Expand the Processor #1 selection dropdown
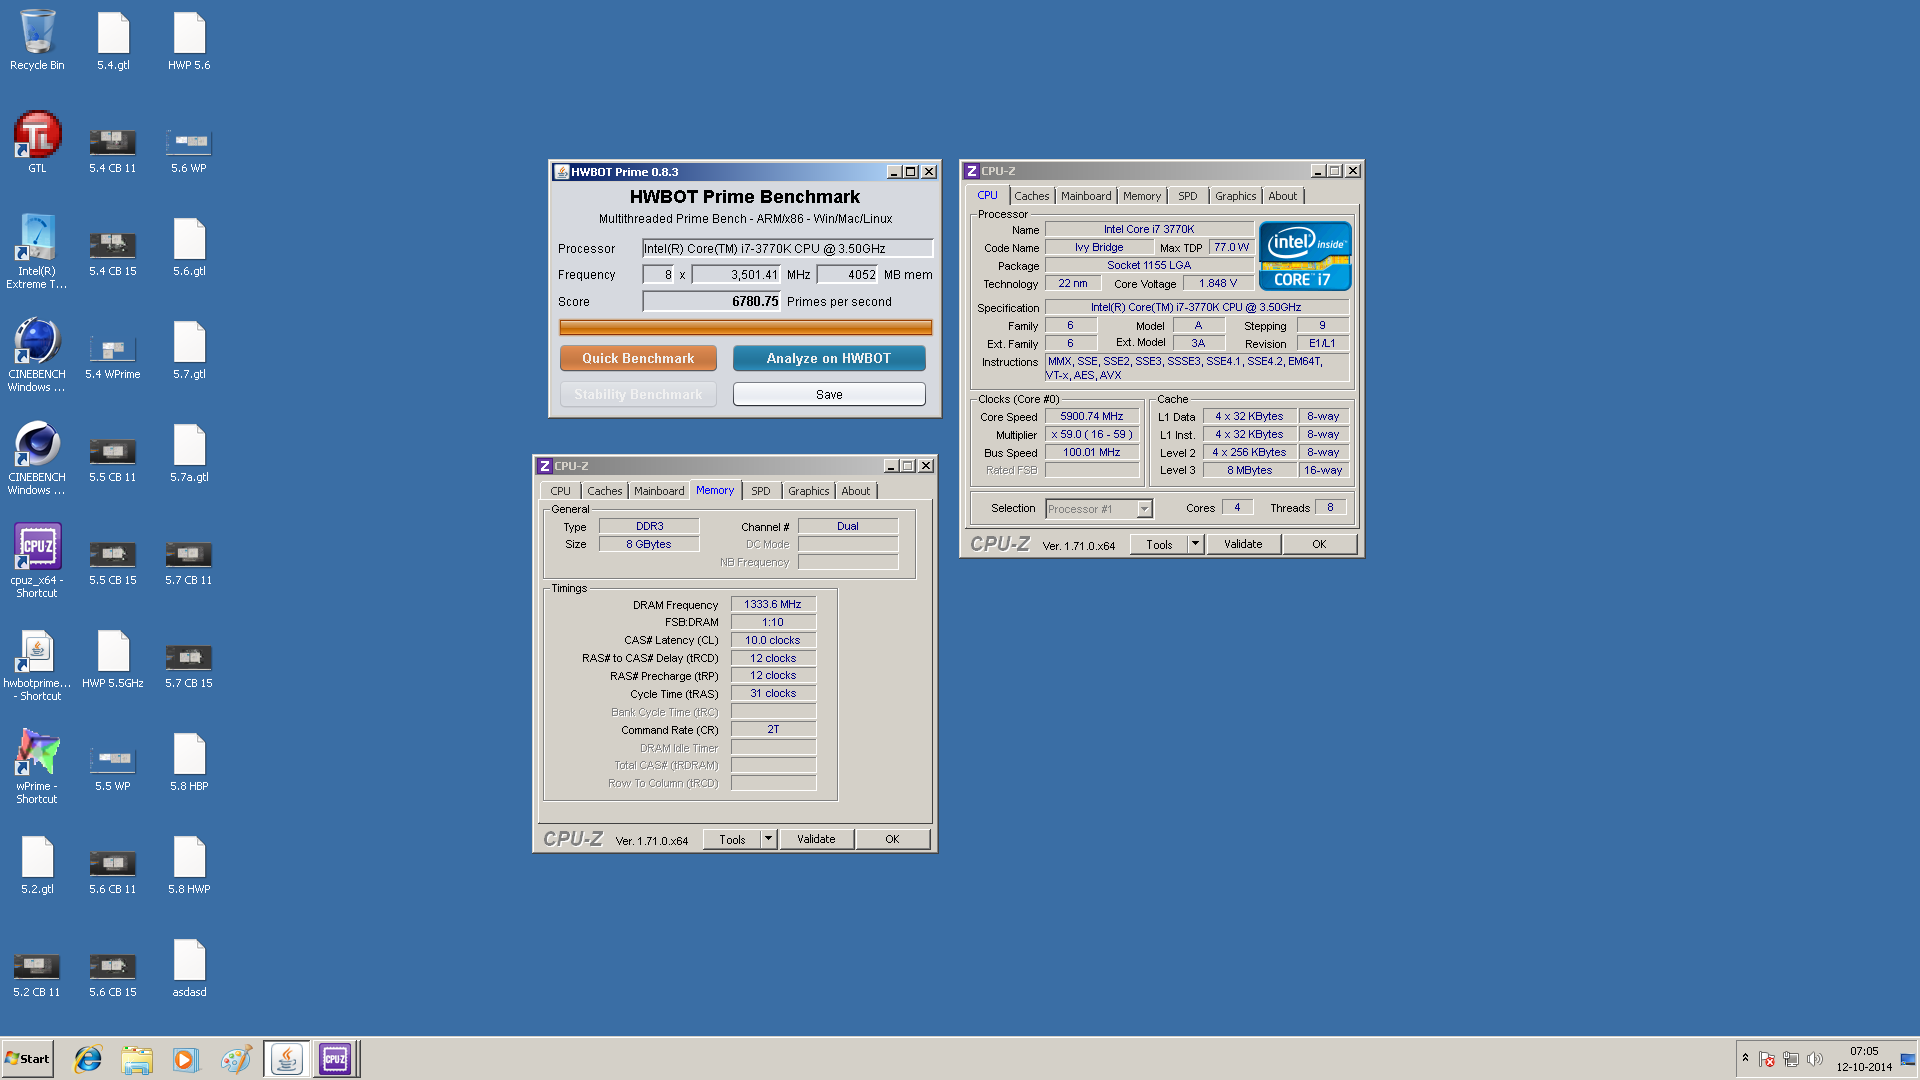Viewport: 1920px width, 1080px height. click(1144, 509)
